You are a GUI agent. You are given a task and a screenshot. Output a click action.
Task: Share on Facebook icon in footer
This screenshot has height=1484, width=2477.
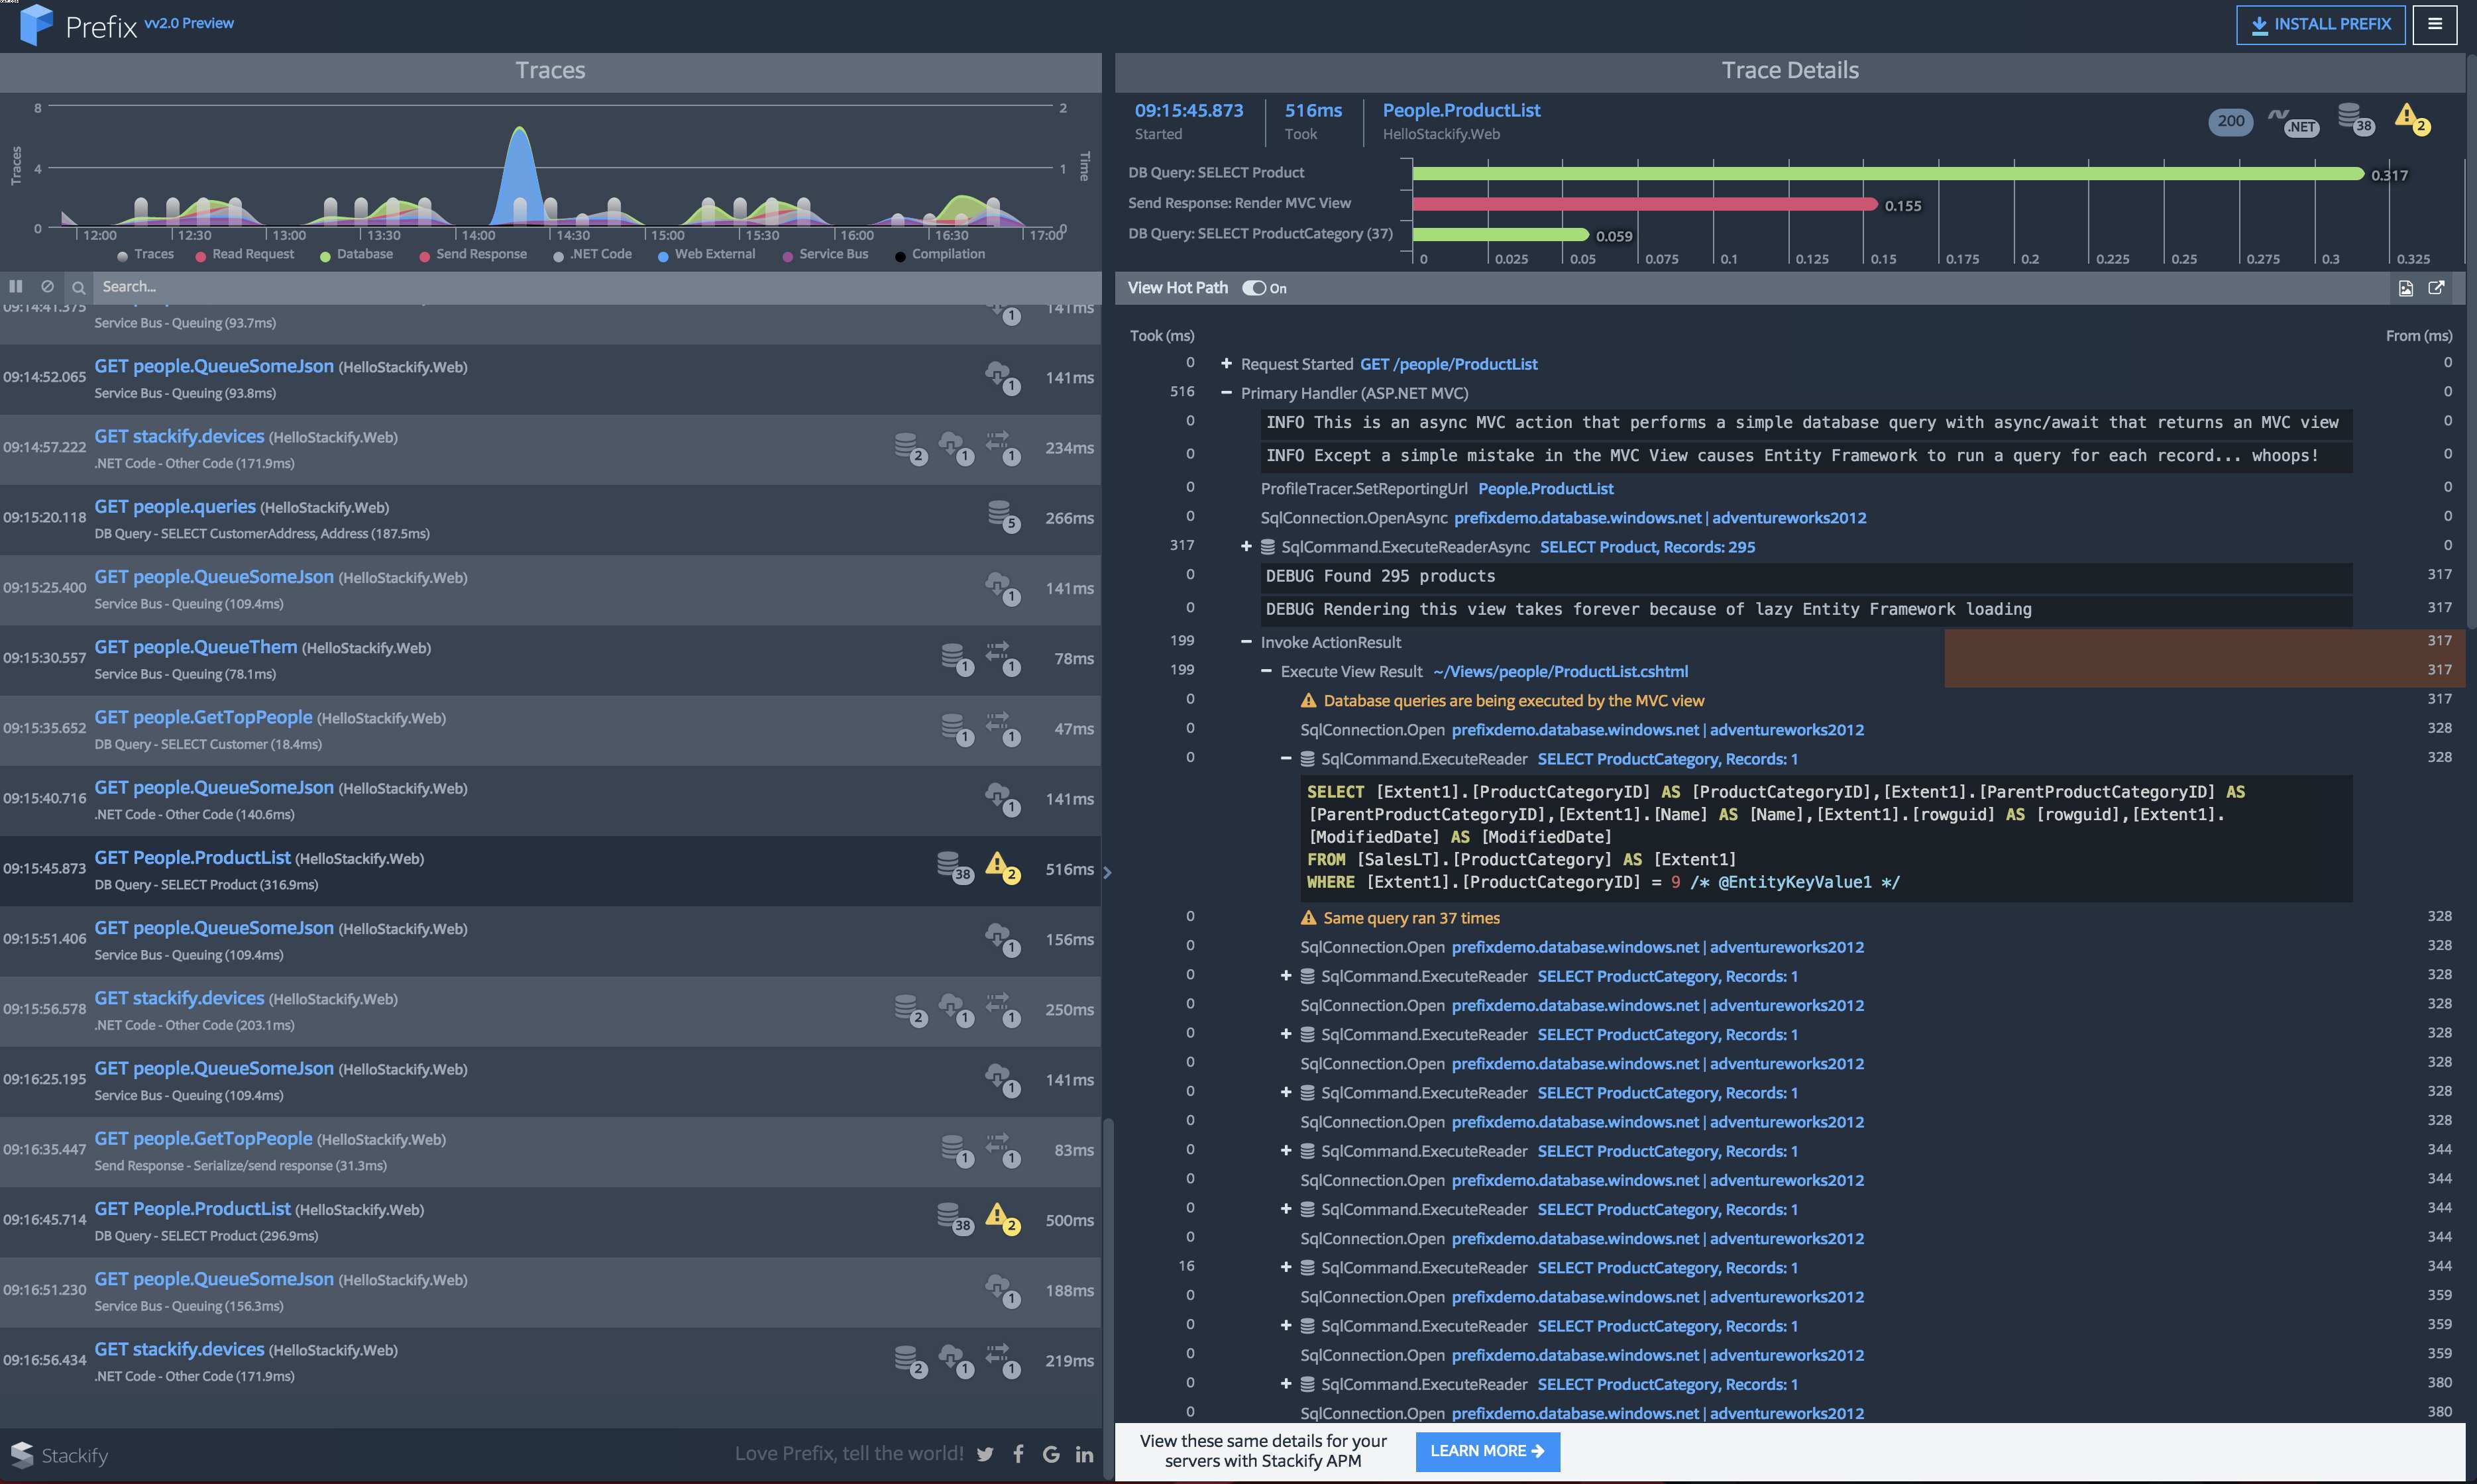(1018, 1454)
